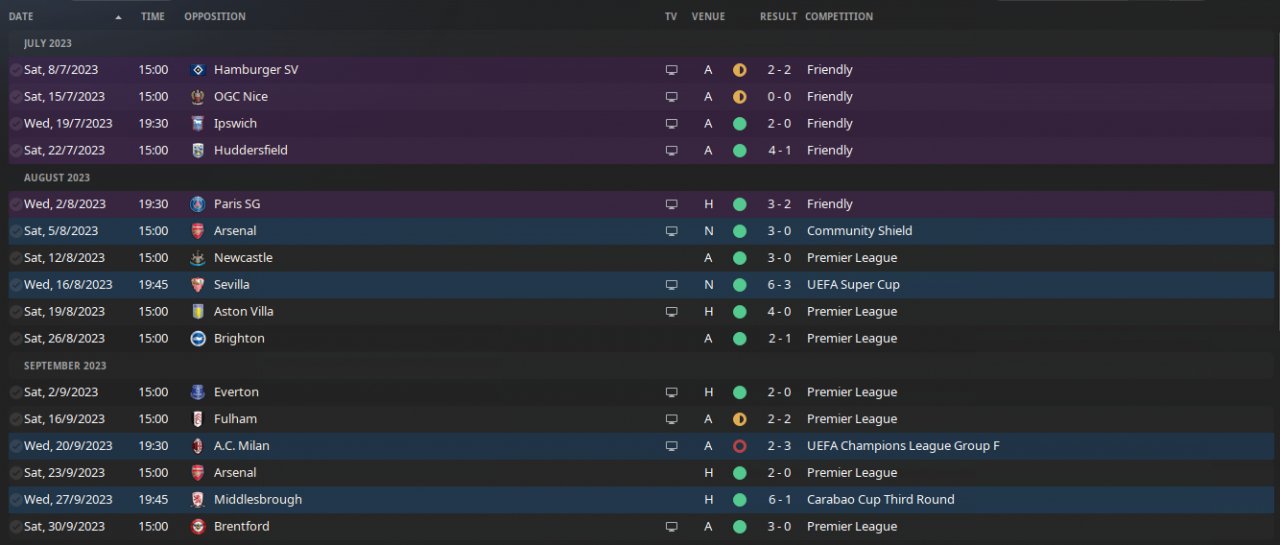Click the red loss indicator for A.C. Milan

pyautogui.click(x=740, y=446)
